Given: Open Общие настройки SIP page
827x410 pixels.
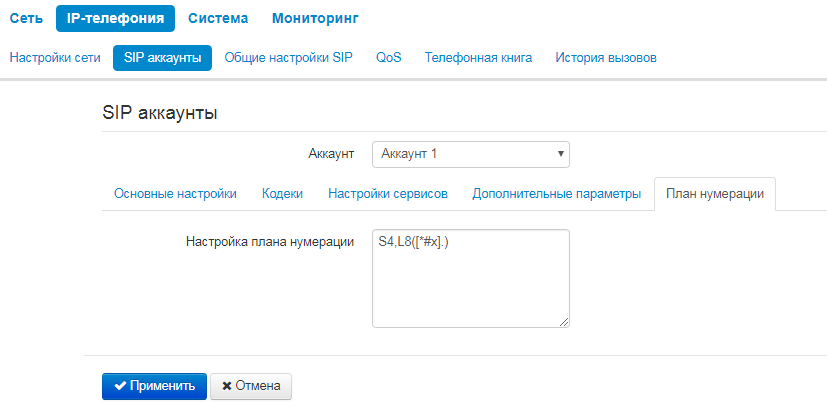Looking at the screenshot, I should (x=289, y=58).
